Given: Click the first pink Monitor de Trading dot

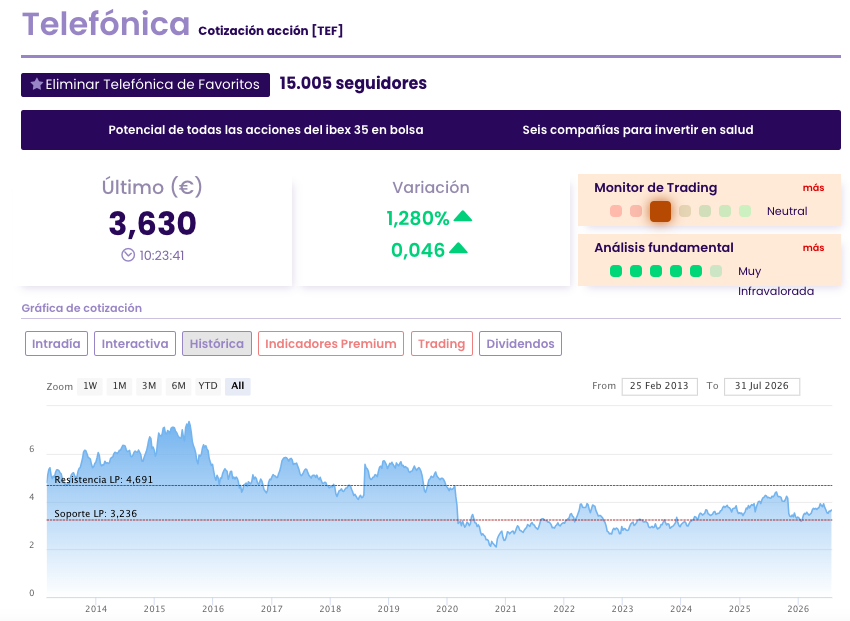Looking at the screenshot, I should tap(616, 211).
